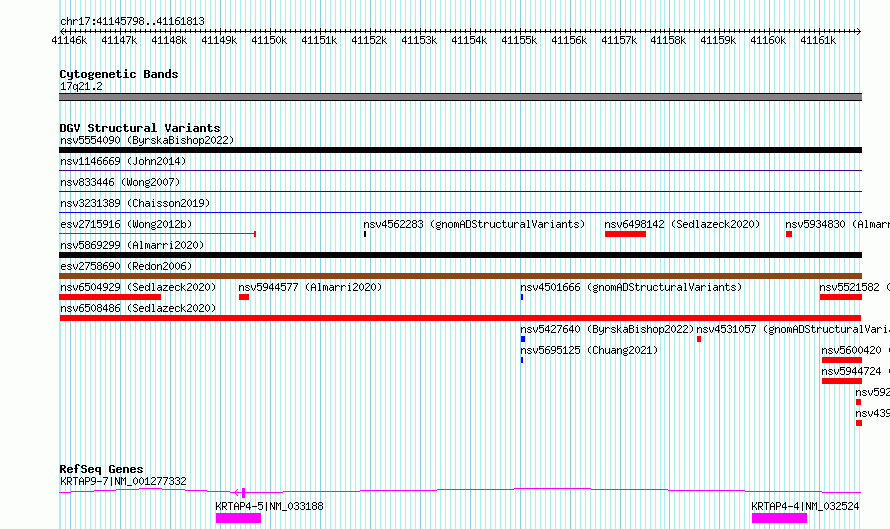Image resolution: width=890 pixels, height=529 pixels.
Task: Select the long red nsv6508486 bar
Action: click(x=460, y=318)
